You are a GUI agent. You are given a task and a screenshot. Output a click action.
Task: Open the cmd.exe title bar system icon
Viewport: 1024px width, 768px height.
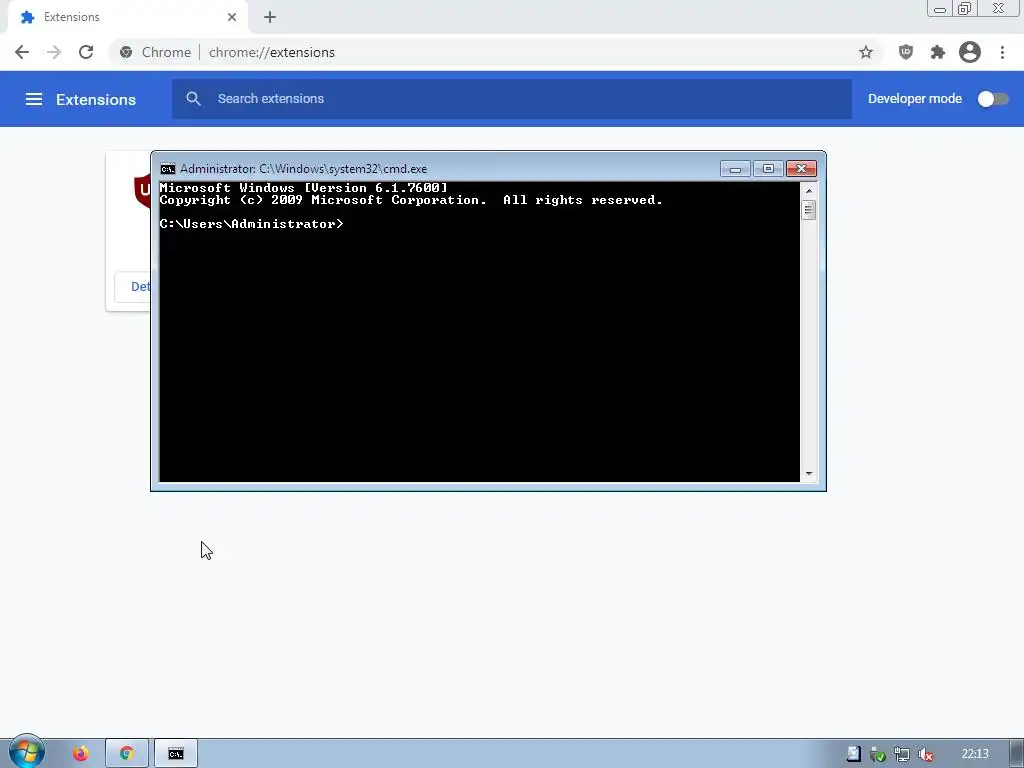point(168,169)
